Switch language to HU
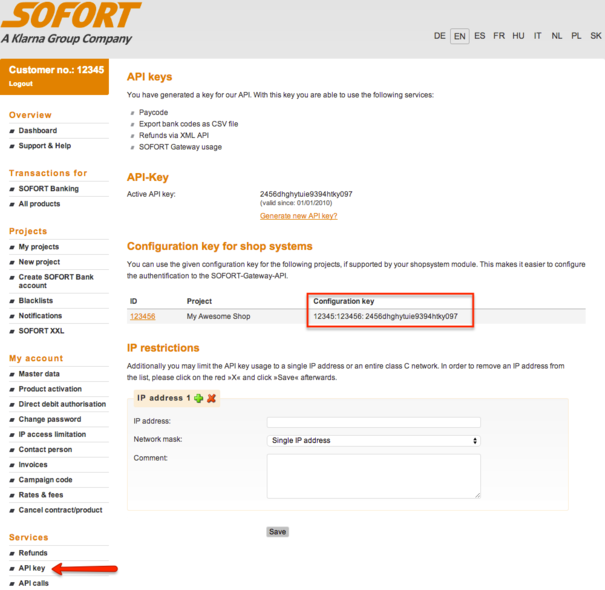Viewport: 605px width, 590px height. pyautogui.click(x=518, y=36)
